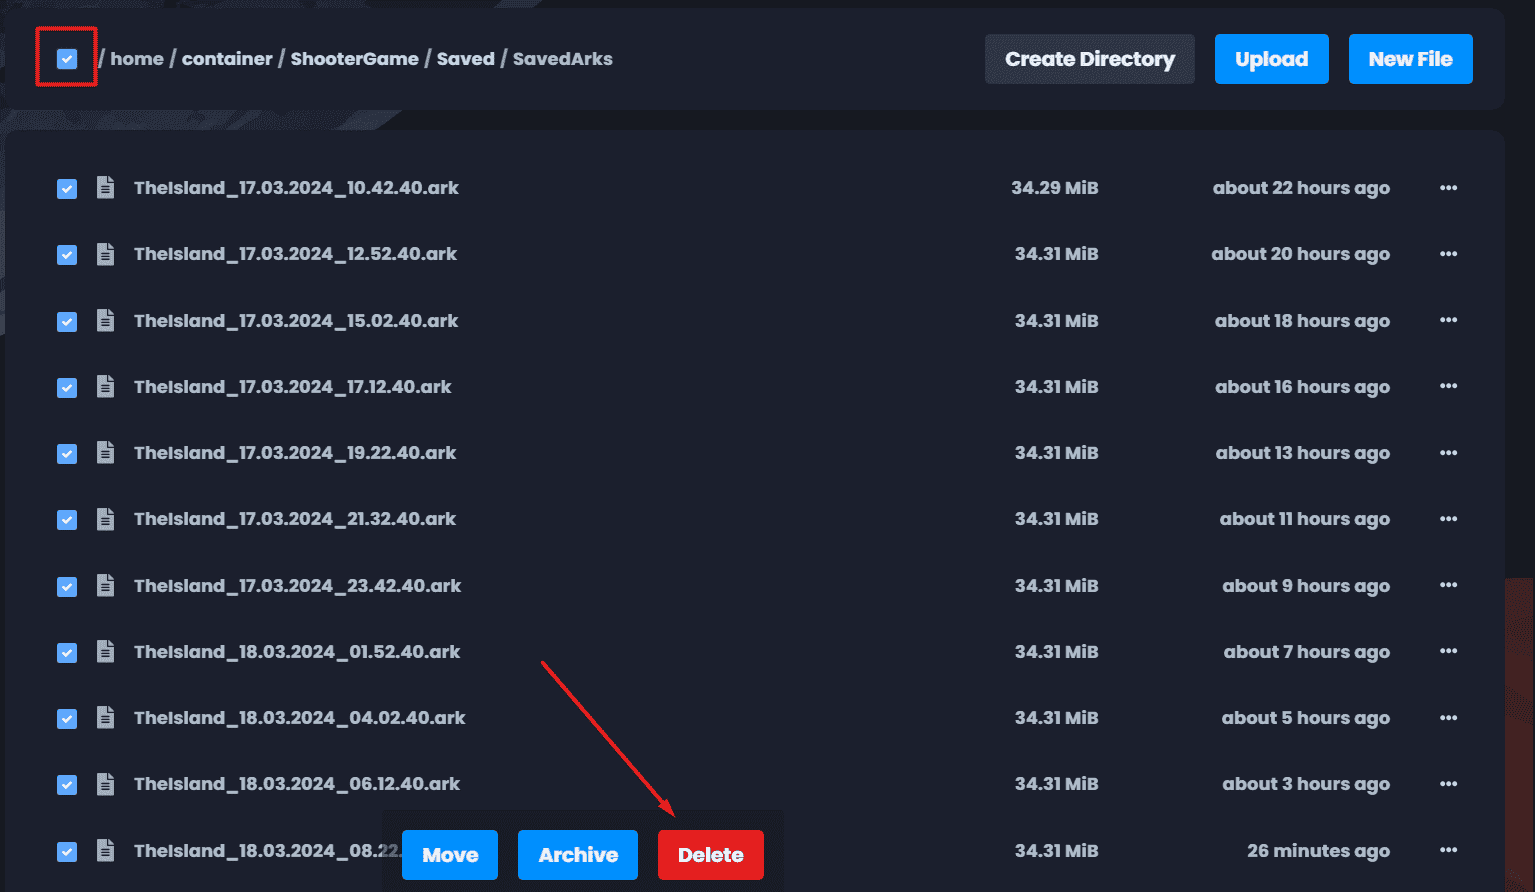Deselect TheIsland_17.03.2024_17.12.40.ark checkbox
This screenshot has height=892, width=1535.
coord(67,388)
